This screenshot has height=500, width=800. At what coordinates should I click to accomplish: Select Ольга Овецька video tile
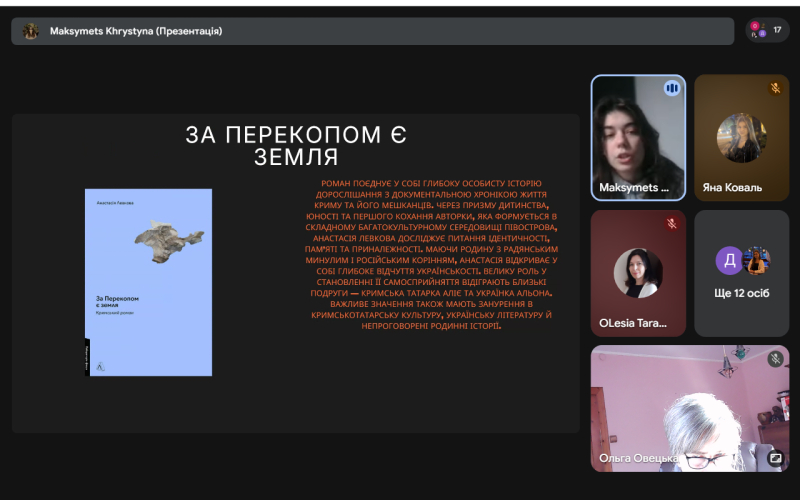coord(689,408)
